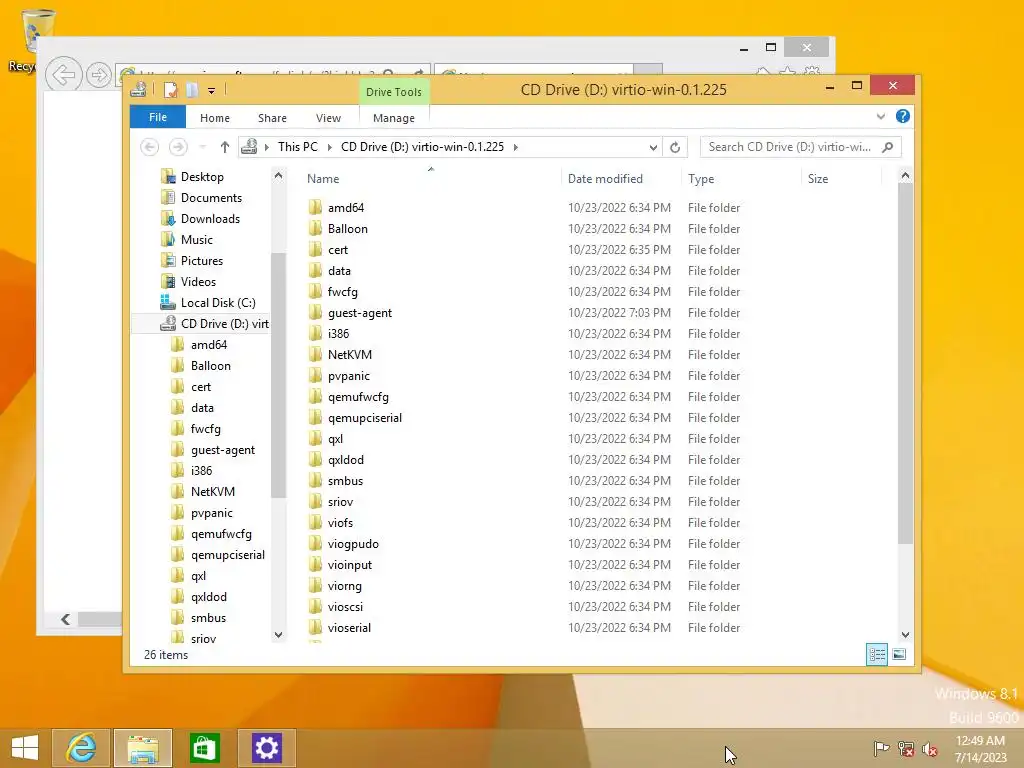Click the taskbar clock showing 12:49 AM
Viewport: 1024px width, 768px height.
tap(981, 748)
